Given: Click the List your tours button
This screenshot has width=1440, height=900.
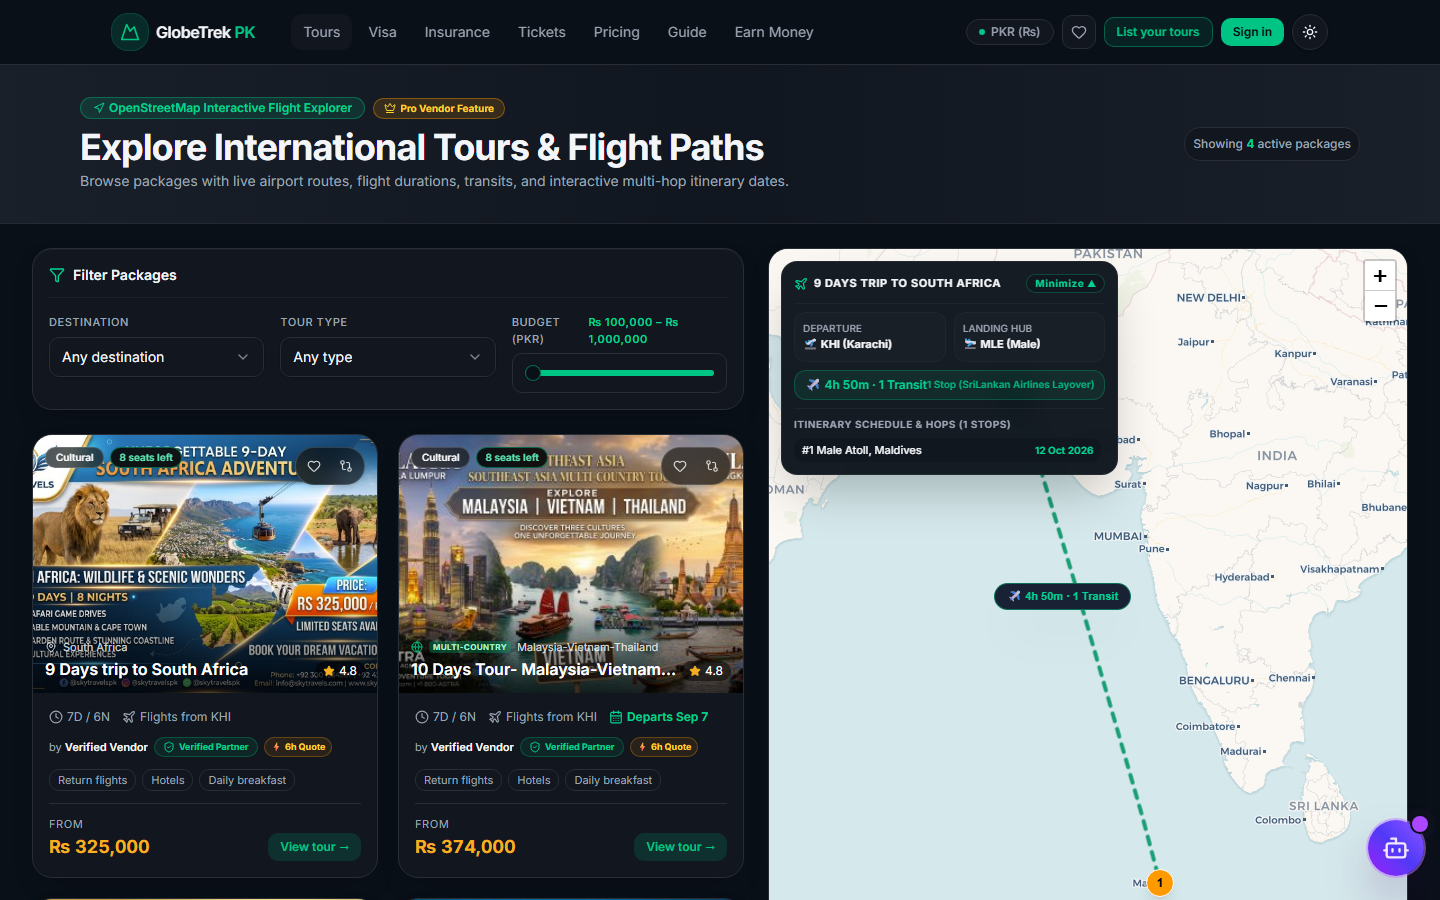Looking at the screenshot, I should (1158, 32).
